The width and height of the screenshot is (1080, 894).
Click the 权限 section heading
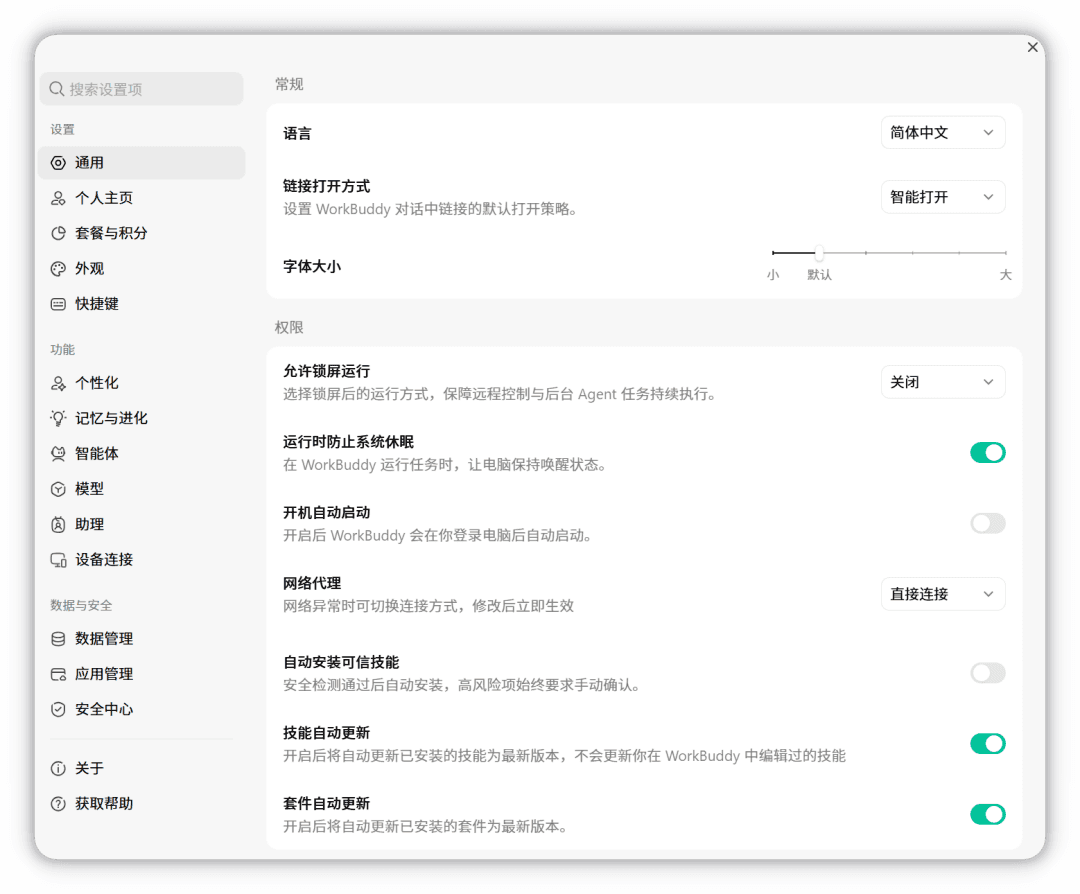point(289,327)
